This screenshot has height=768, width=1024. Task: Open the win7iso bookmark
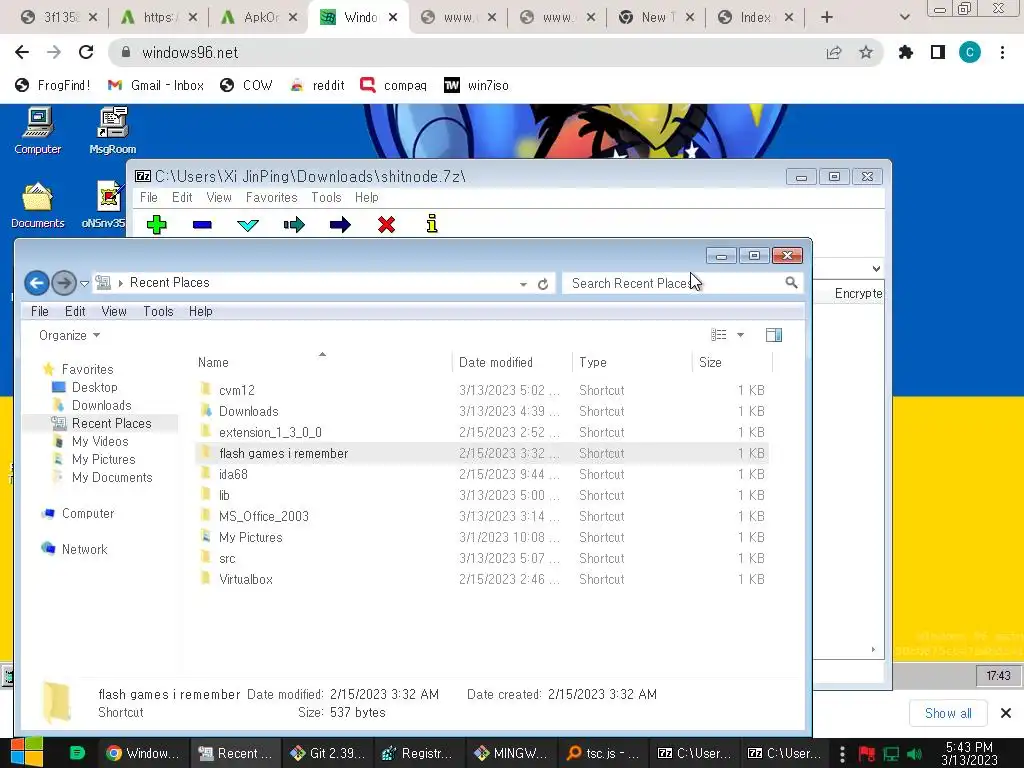pos(477,86)
